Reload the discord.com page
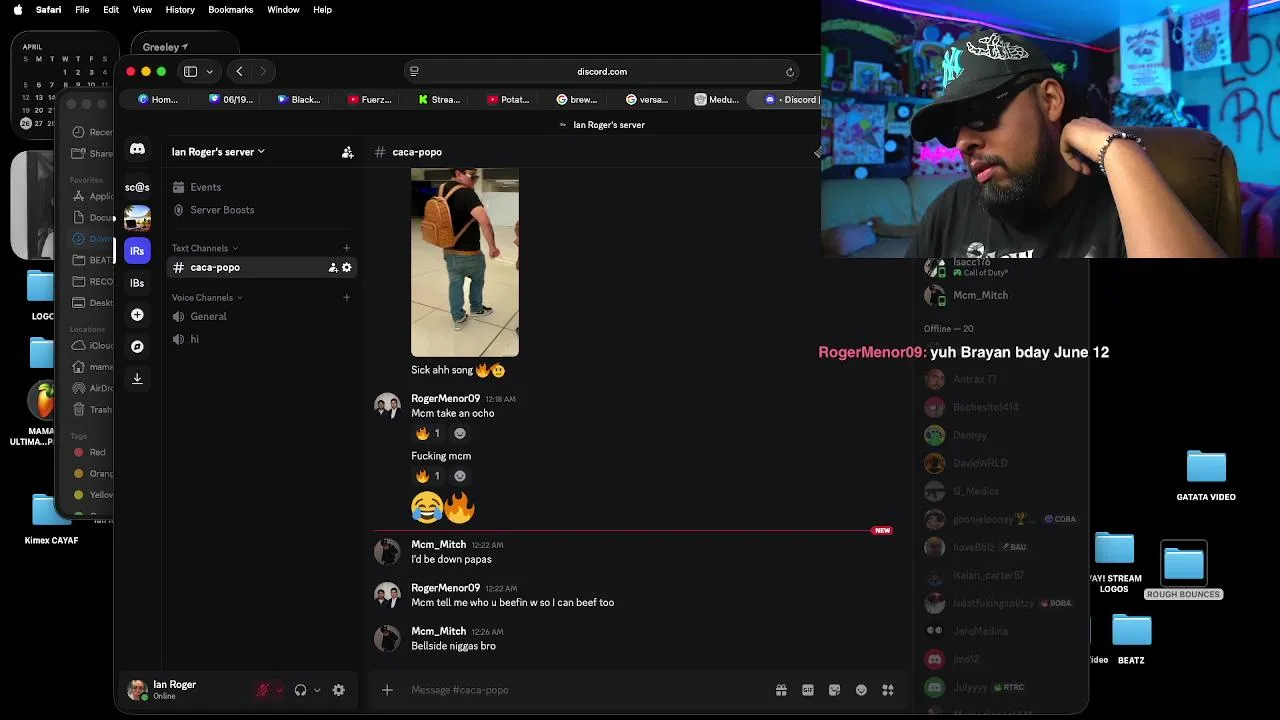This screenshot has width=1280, height=720. tap(790, 71)
